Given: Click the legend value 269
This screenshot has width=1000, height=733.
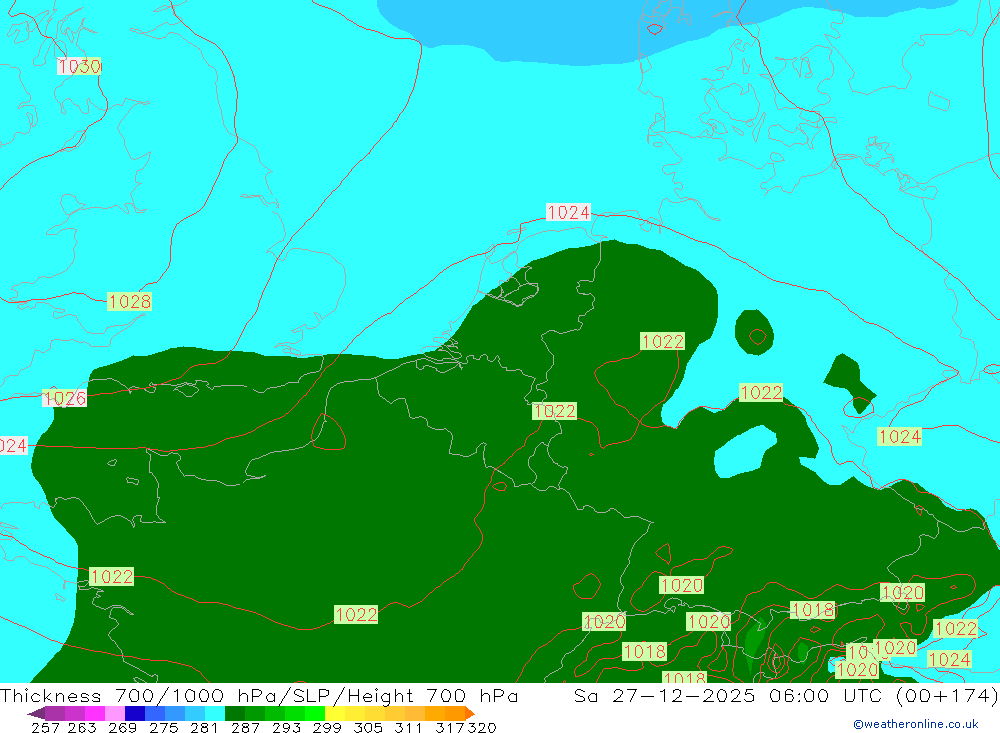Looking at the screenshot, I should pos(122,728).
